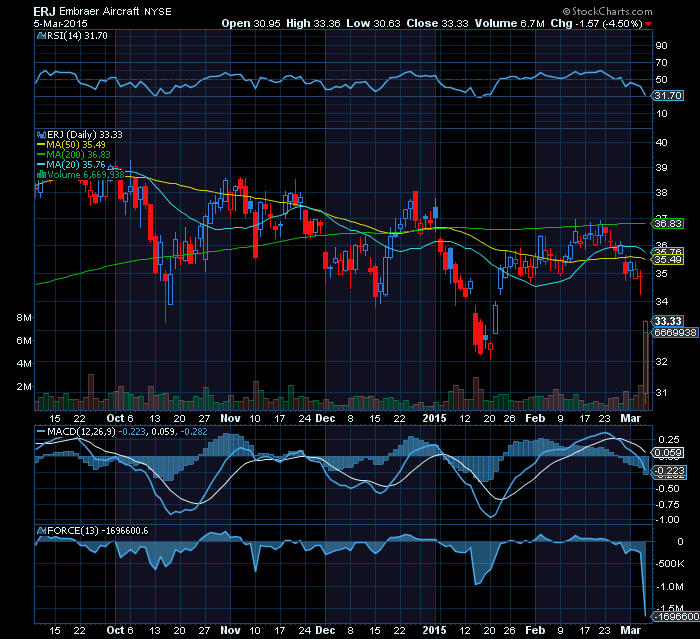Click the Close 33.33 value in the header
Screen dimensions: 700x639
438,23
